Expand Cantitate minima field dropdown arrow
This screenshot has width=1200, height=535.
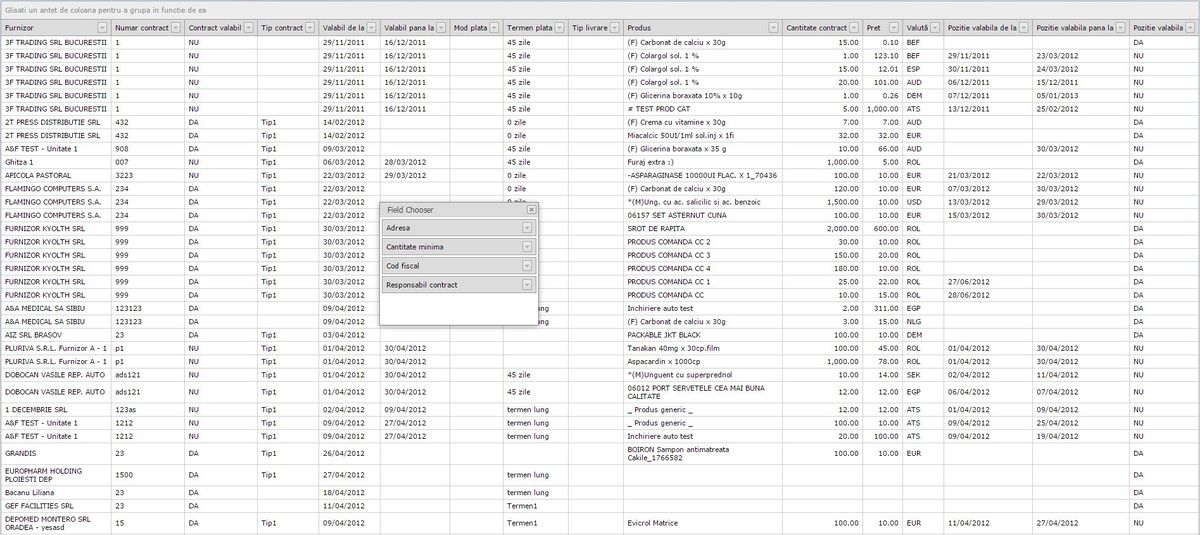pyautogui.click(x=526, y=247)
